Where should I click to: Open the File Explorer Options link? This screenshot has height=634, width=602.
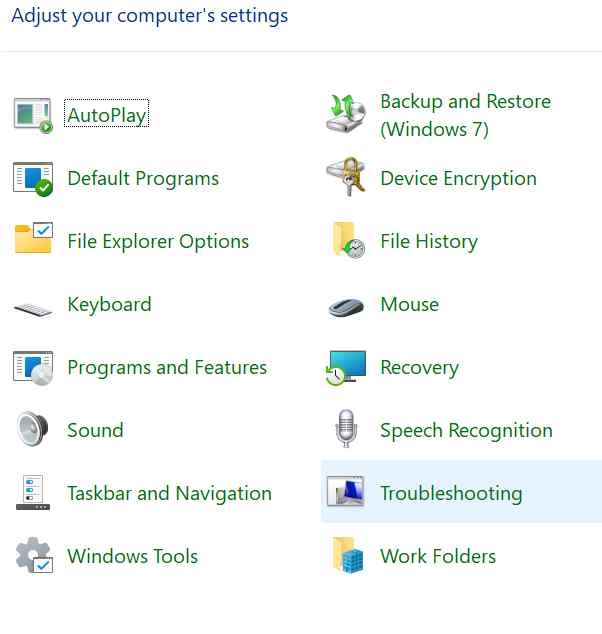tap(158, 241)
